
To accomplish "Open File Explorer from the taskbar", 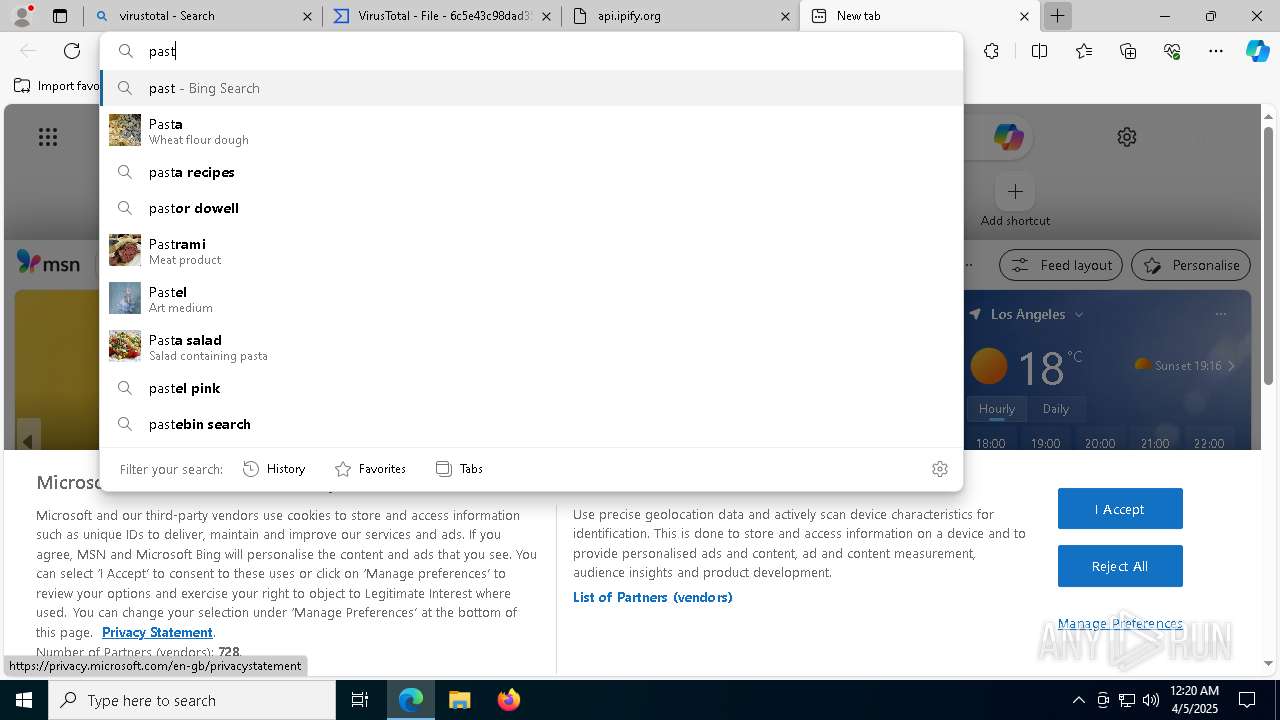I will pyautogui.click(x=459, y=700).
